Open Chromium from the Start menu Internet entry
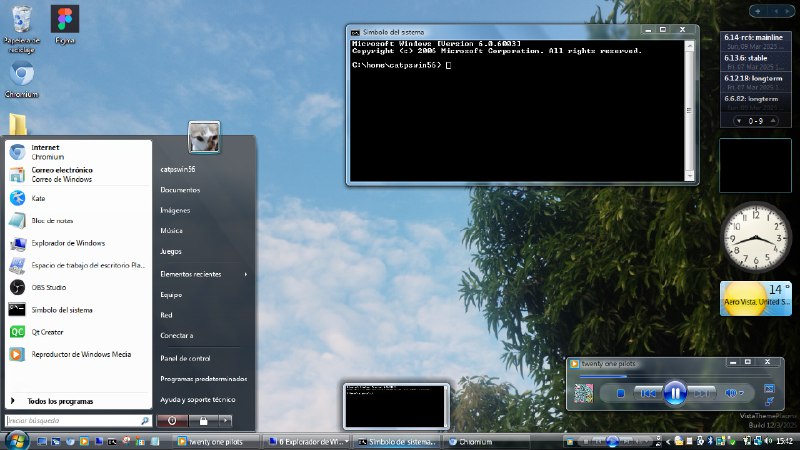The image size is (800, 450). point(45,152)
